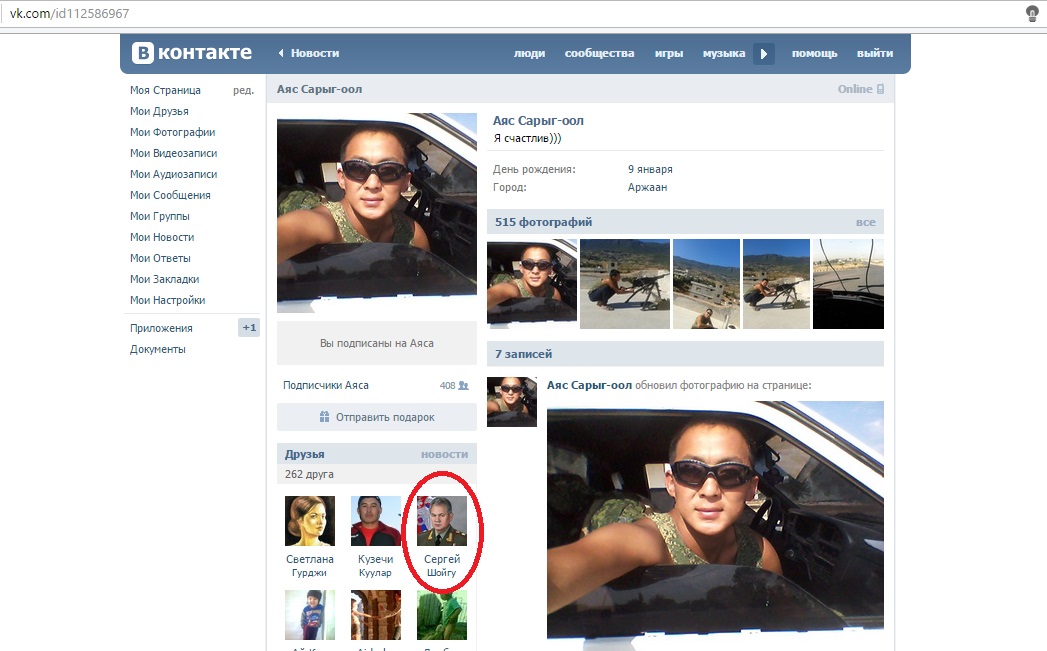1047x651 pixels.
Task: Go back via the Новости arrow link
Action: tap(308, 53)
